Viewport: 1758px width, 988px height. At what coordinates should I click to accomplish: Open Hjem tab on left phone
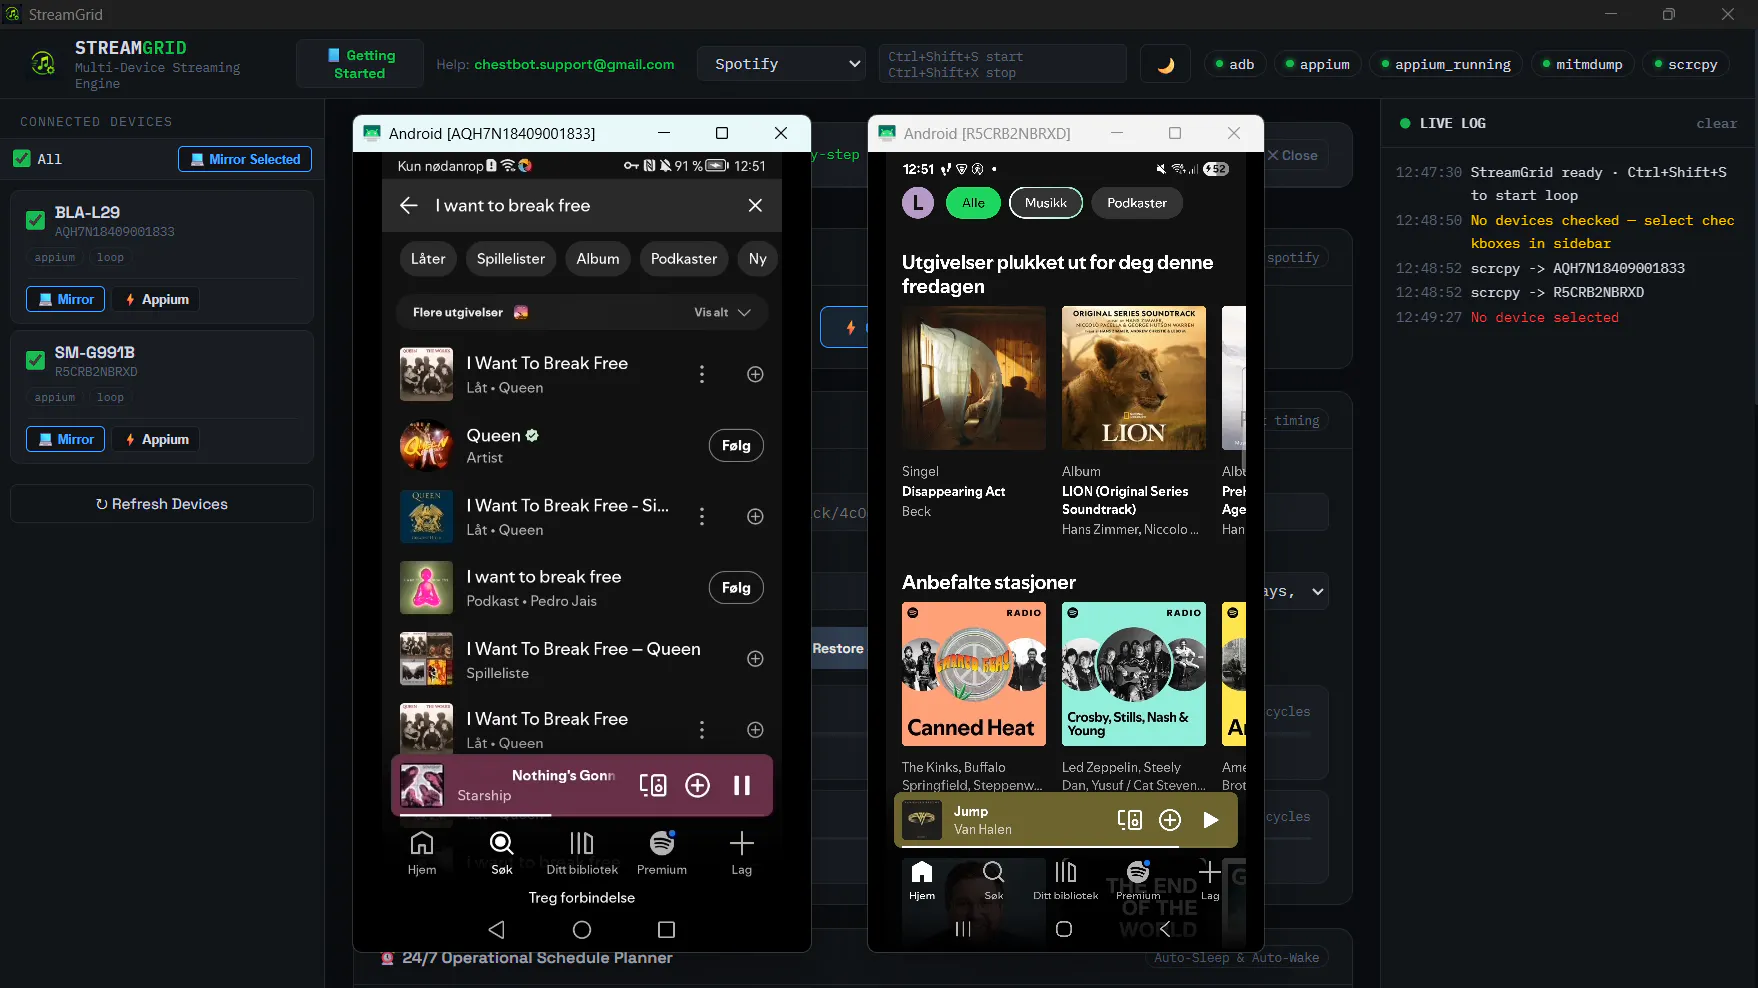(422, 853)
